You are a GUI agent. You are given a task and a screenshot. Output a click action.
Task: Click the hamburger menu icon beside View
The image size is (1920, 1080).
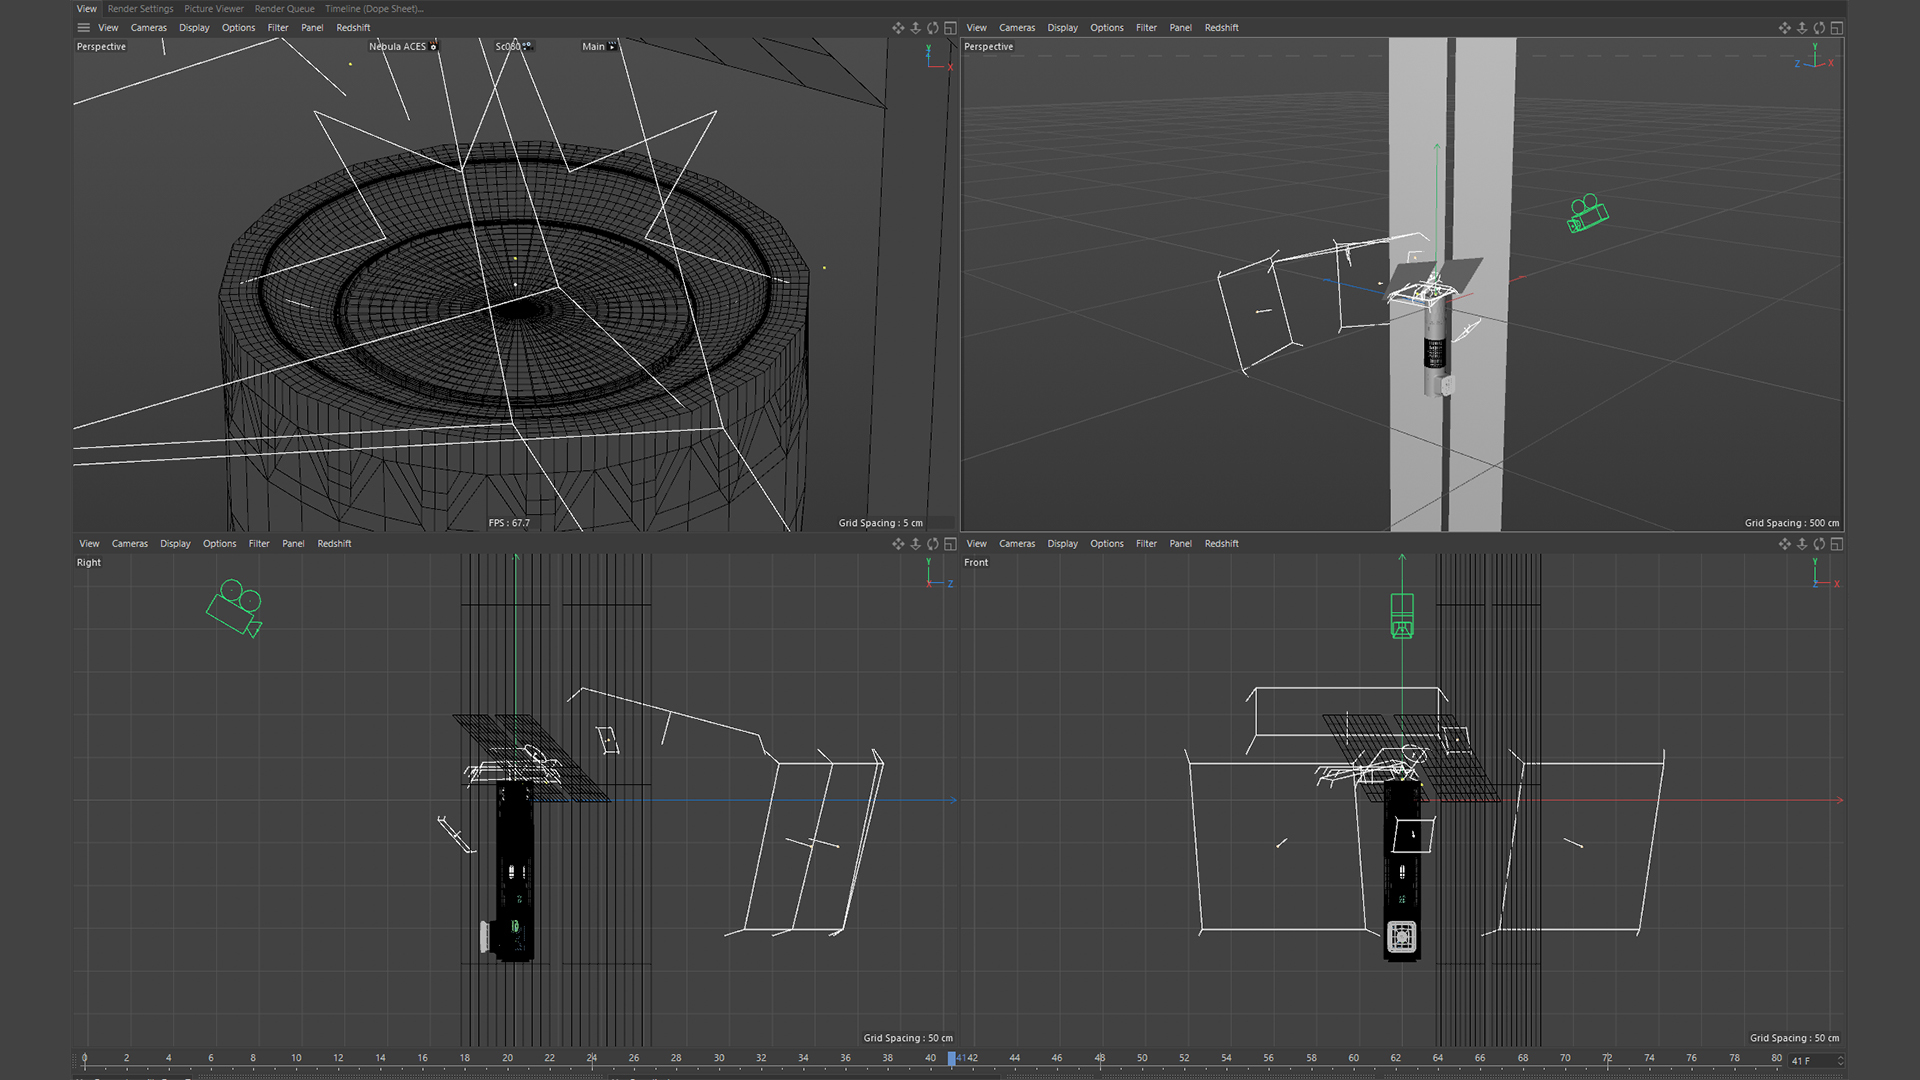84,28
